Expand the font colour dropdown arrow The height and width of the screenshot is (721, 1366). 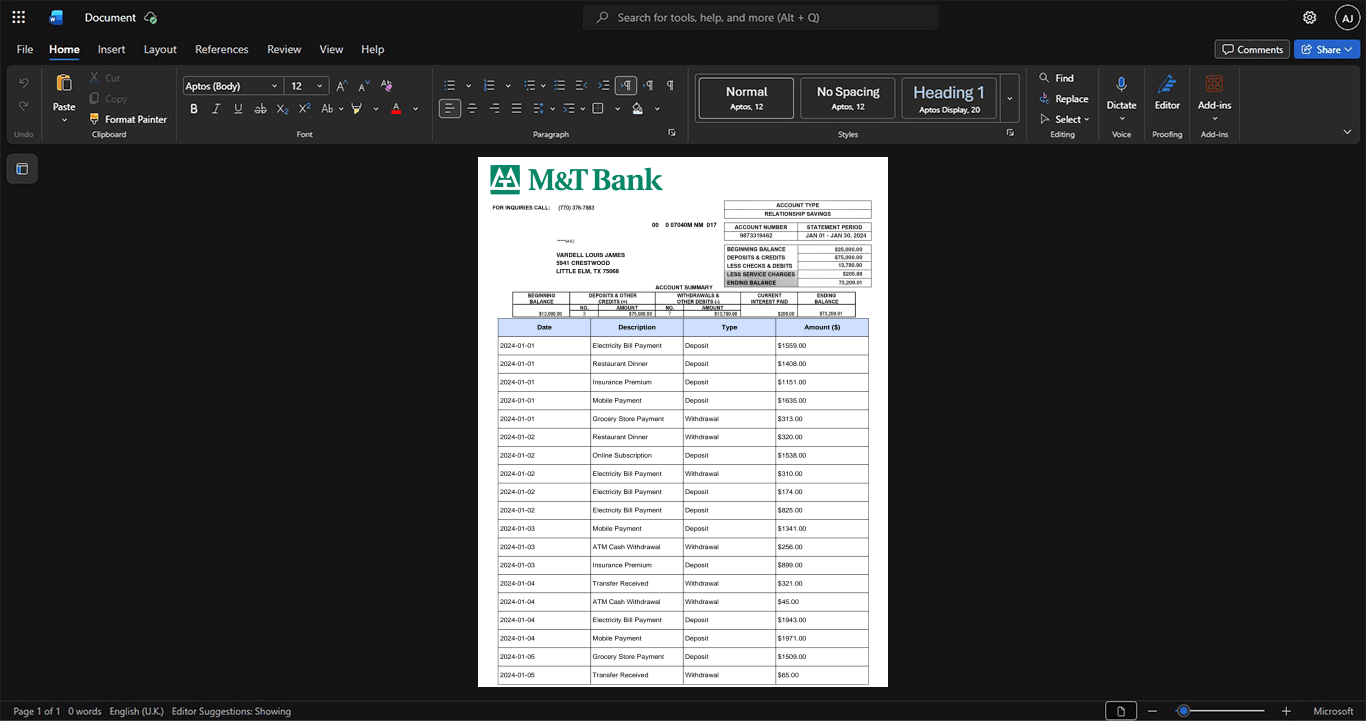416,108
